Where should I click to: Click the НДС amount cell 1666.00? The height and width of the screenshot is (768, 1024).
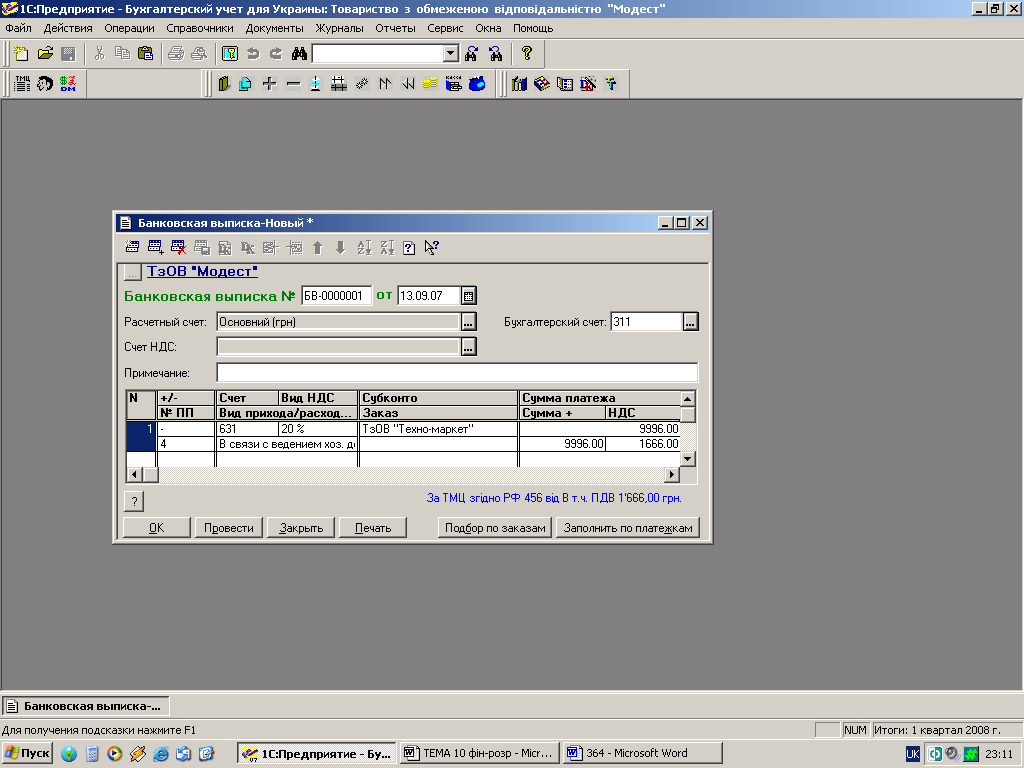643,444
